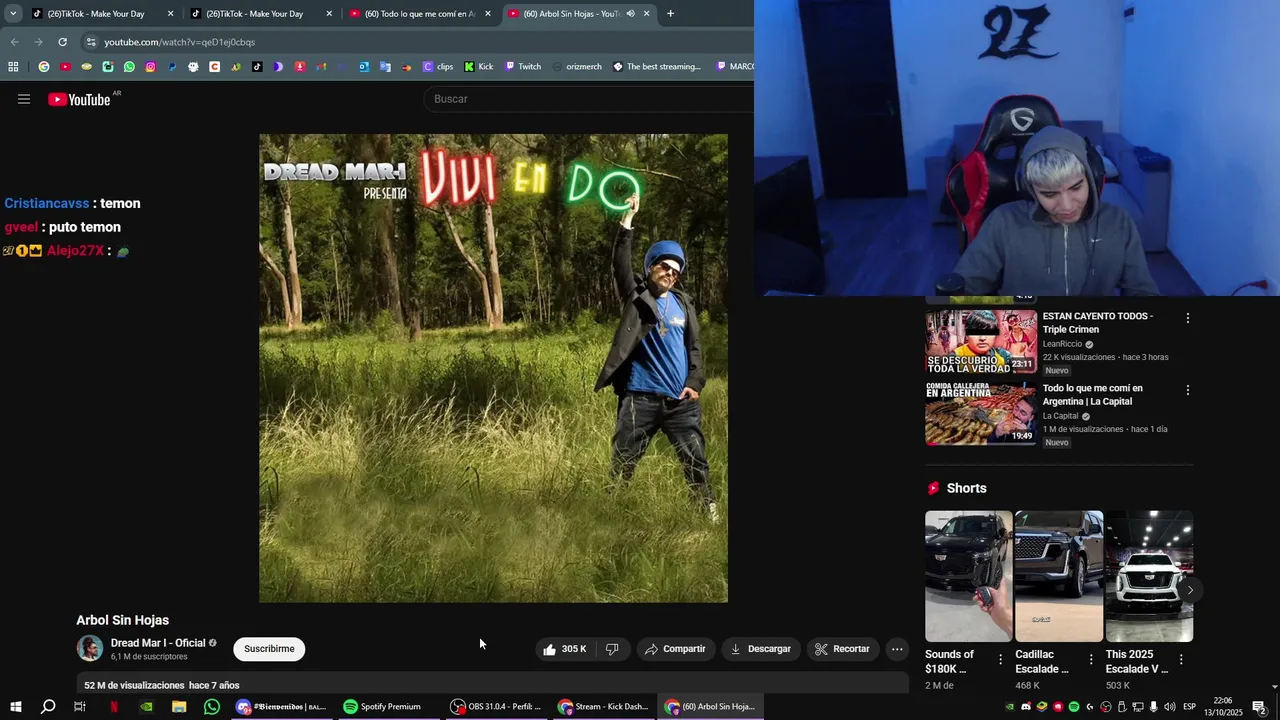Close the Todo lo que me comí tab
Viewport: 1280px width, 720px height.
(488, 14)
